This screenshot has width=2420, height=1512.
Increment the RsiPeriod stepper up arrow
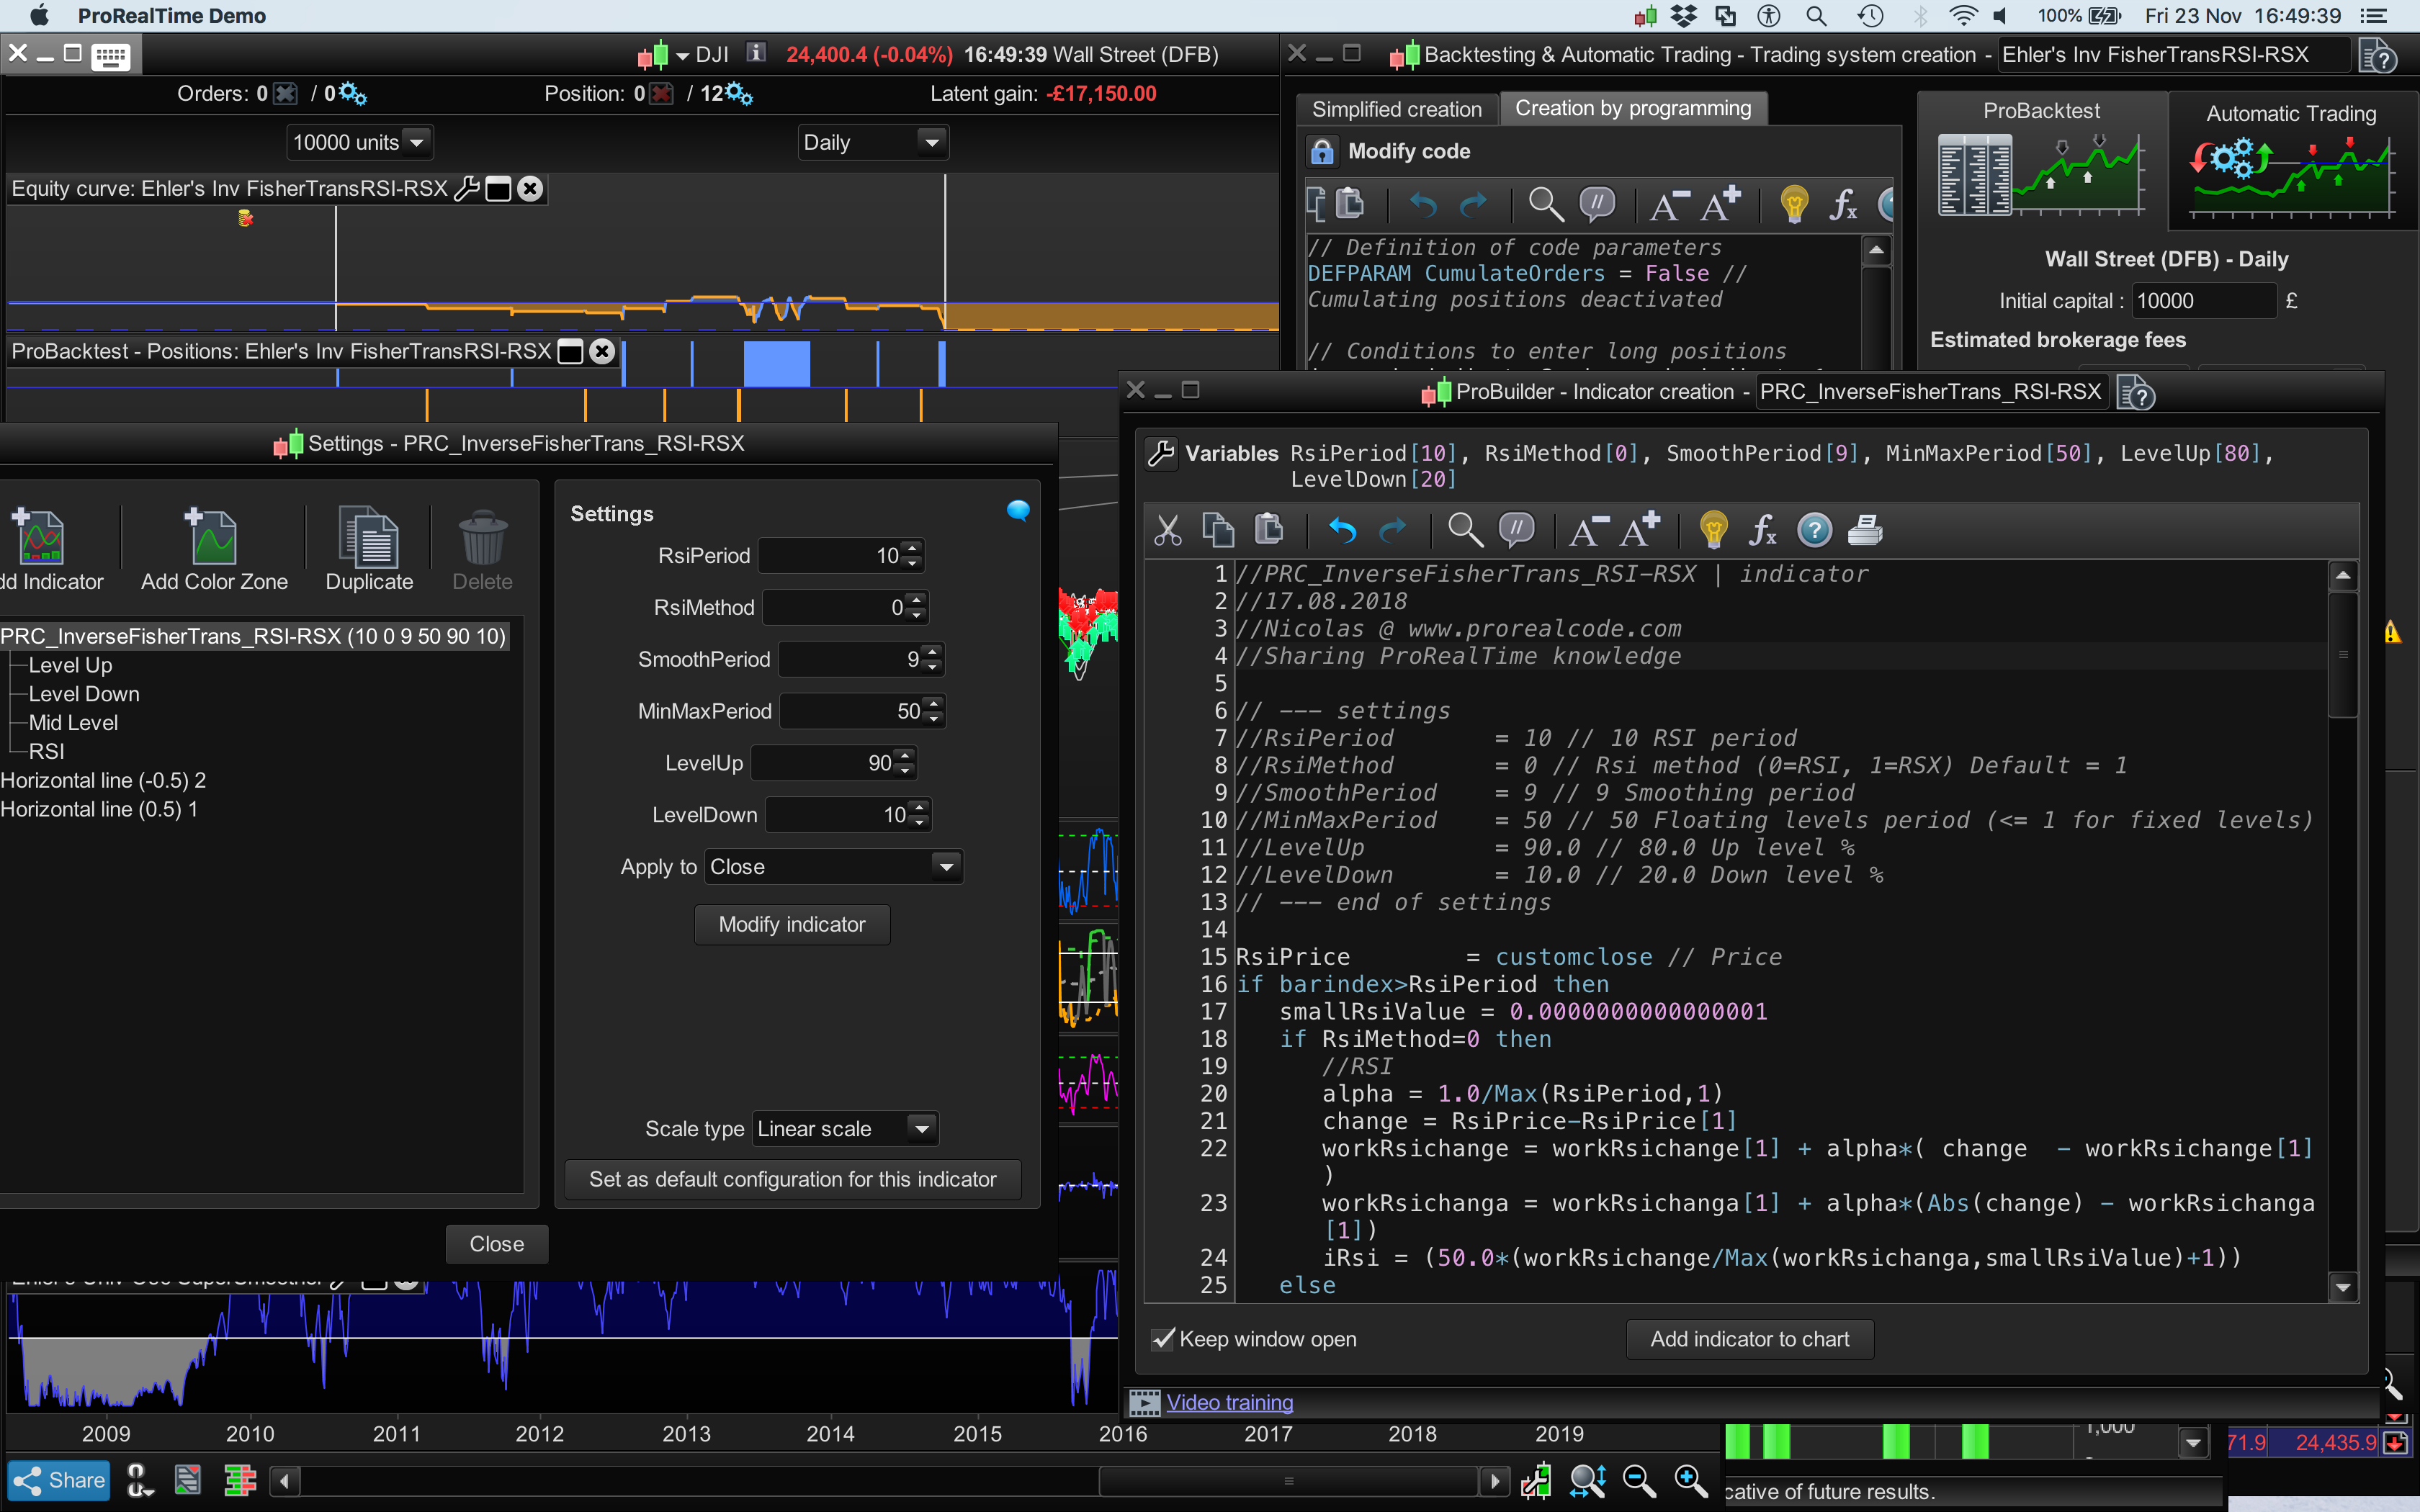(x=913, y=548)
